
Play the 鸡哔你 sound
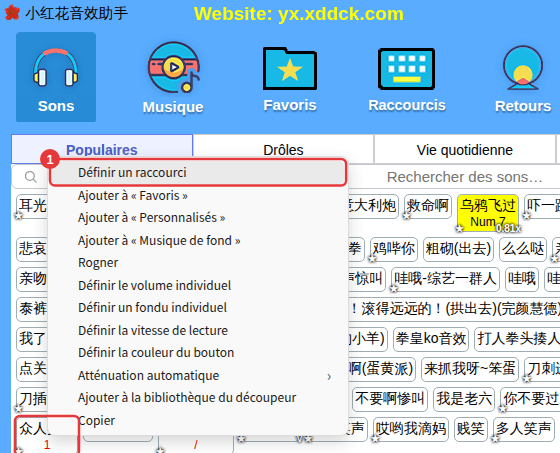click(394, 249)
